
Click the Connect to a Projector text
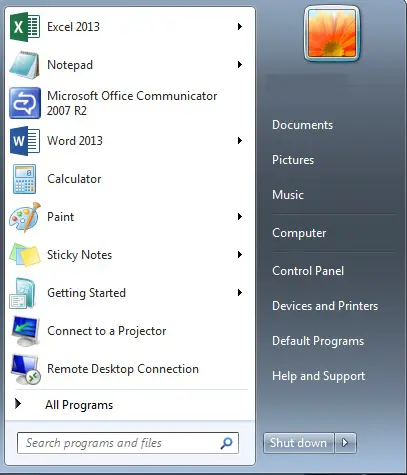tap(107, 331)
